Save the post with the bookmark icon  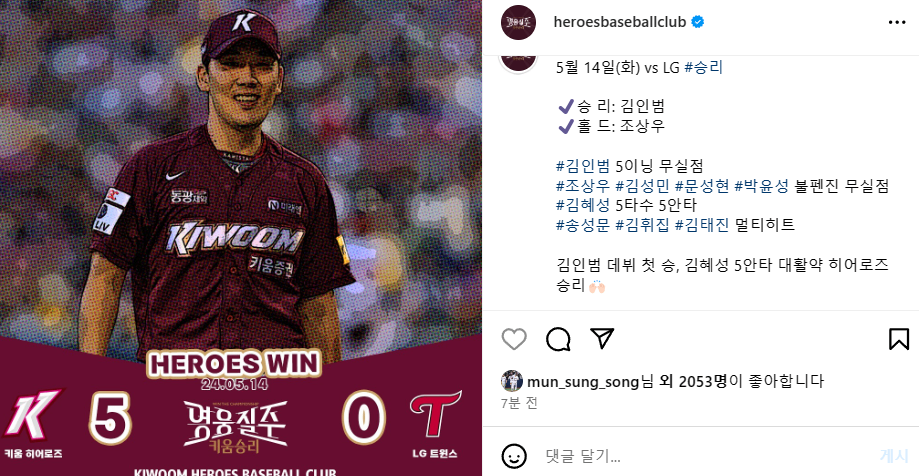898,339
